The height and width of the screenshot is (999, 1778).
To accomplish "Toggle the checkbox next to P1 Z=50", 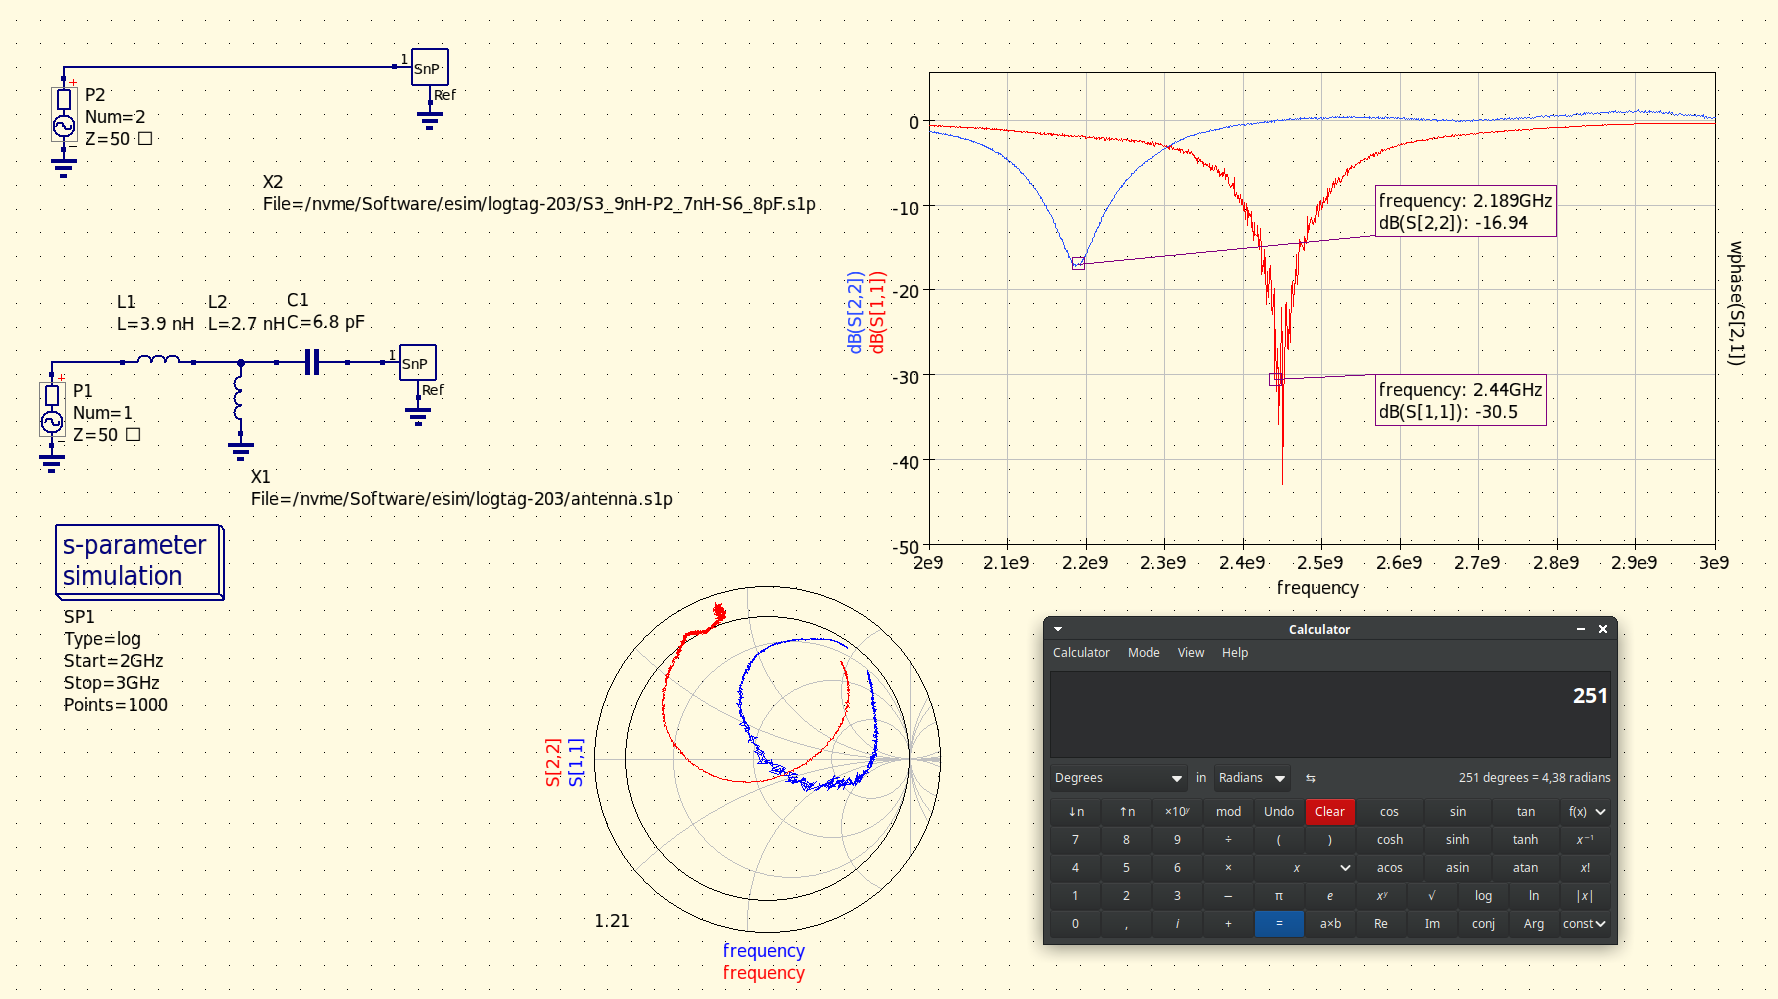I will [133, 434].
